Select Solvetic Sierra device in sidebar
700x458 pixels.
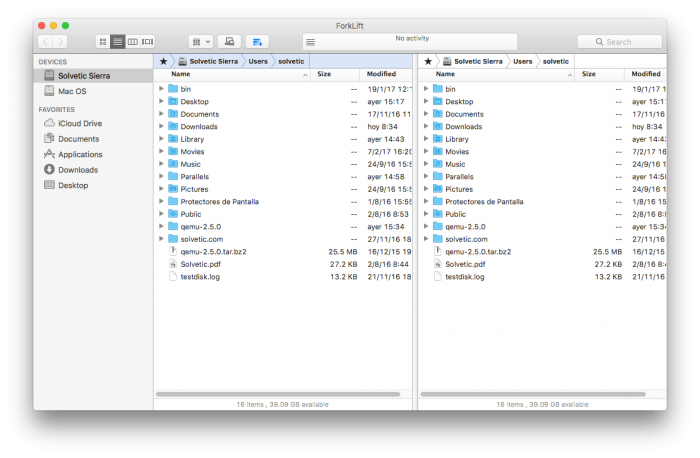tap(93, 76)
